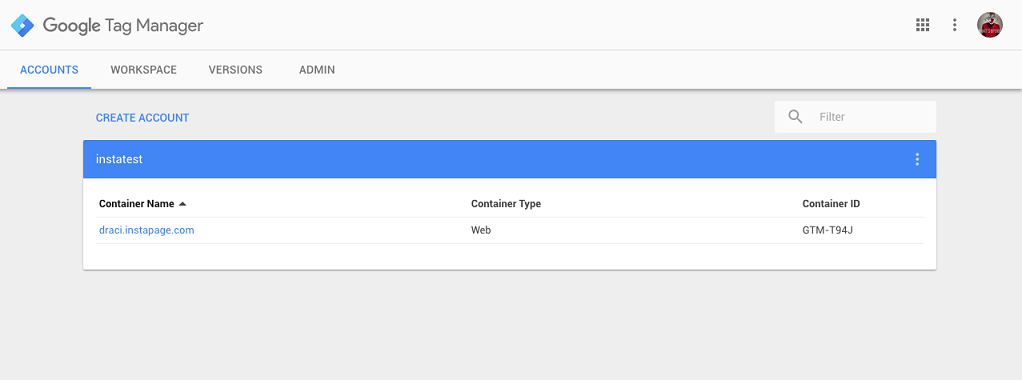1022x380 pixels.
Task: Click the Container Type column header
Action: tap(506, 204)
